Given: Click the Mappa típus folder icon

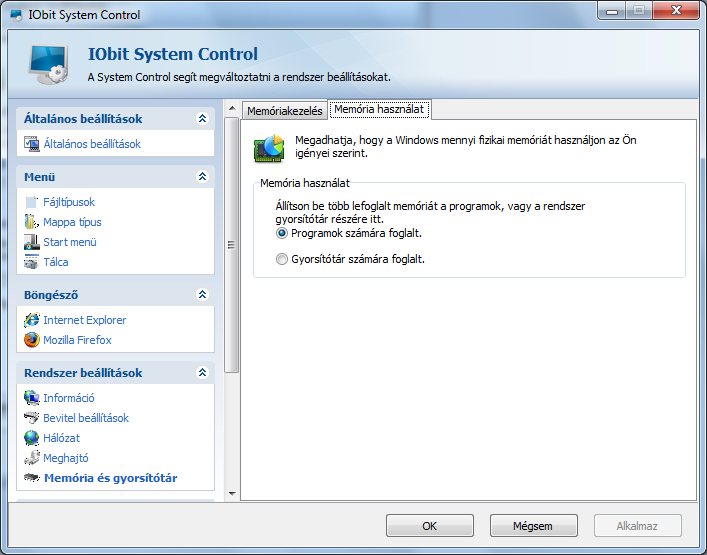Looking at the screenshot, I should pos(32,222).
